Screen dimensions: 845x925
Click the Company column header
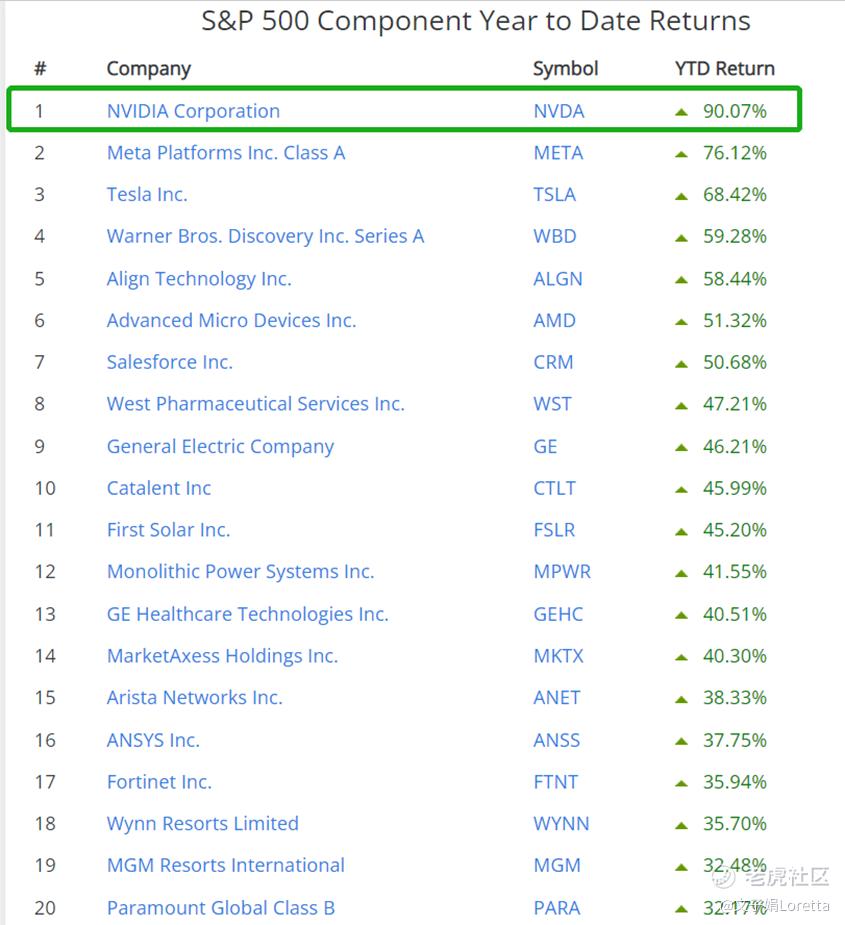(x=149, y=69)
